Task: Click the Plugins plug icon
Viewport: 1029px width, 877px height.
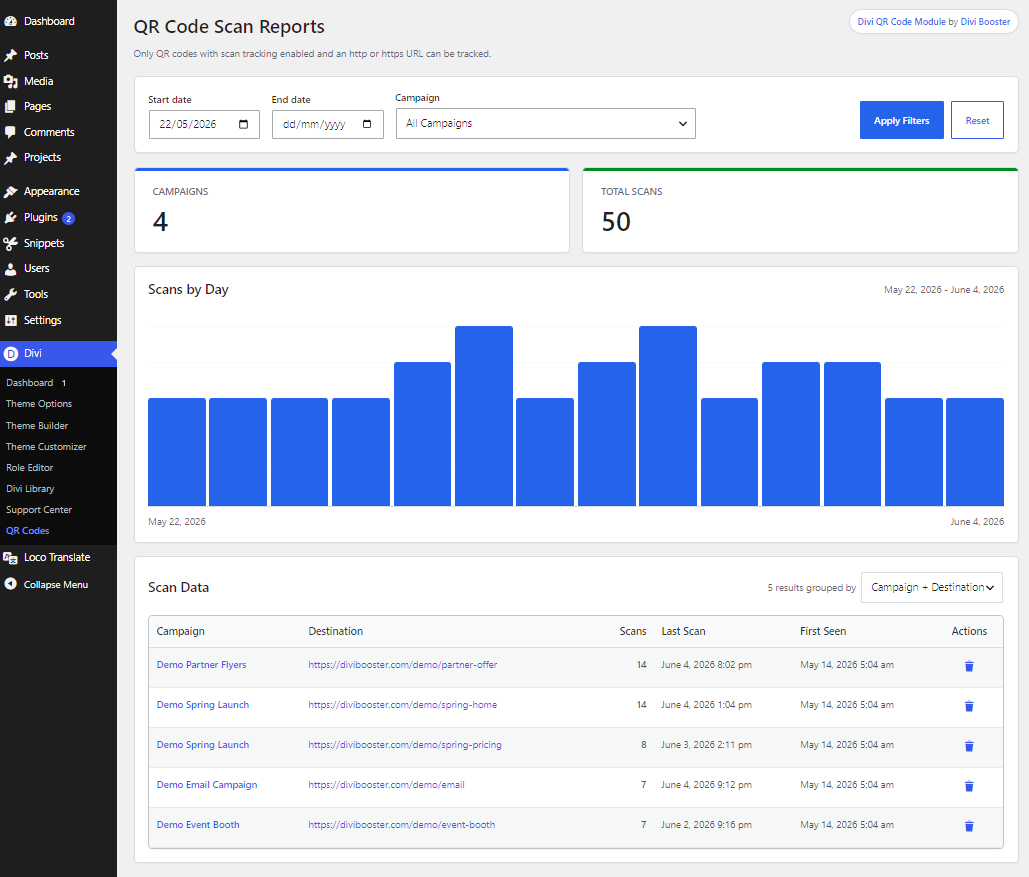Action: tap(10, 217)
